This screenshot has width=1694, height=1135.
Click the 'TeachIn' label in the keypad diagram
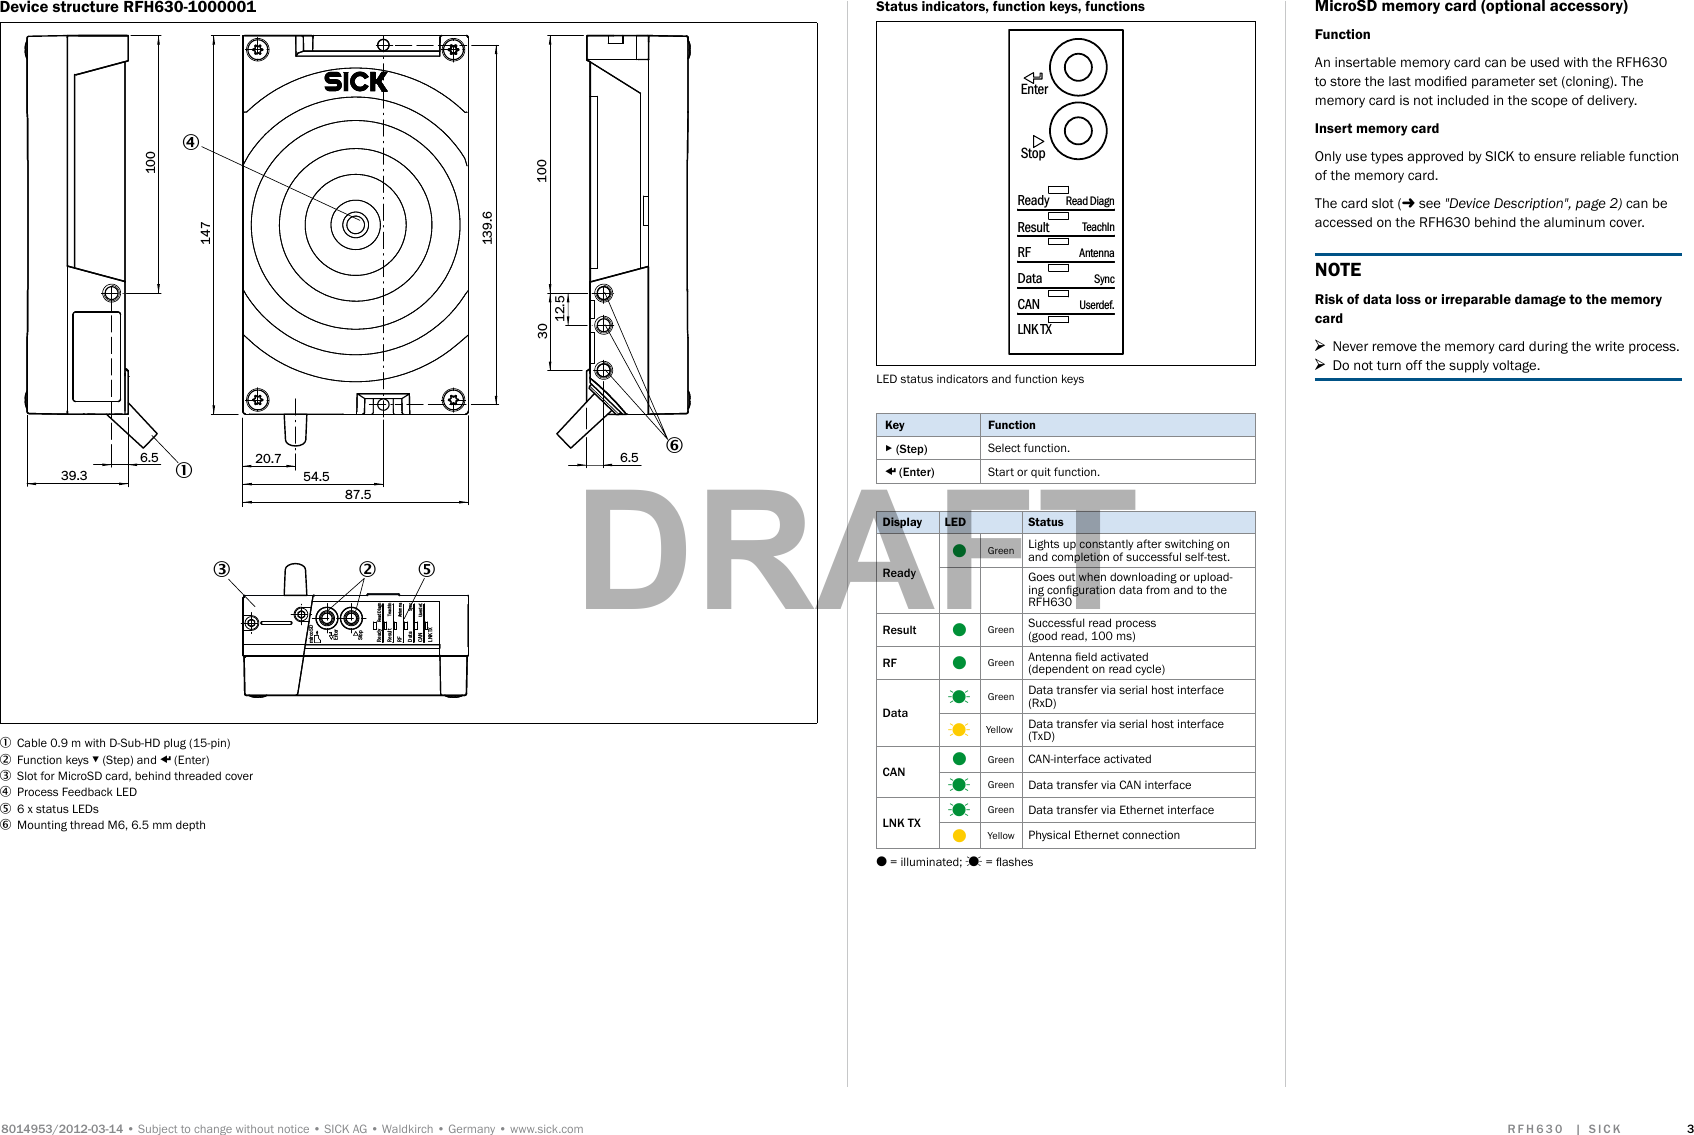[x=1097, y=227]
